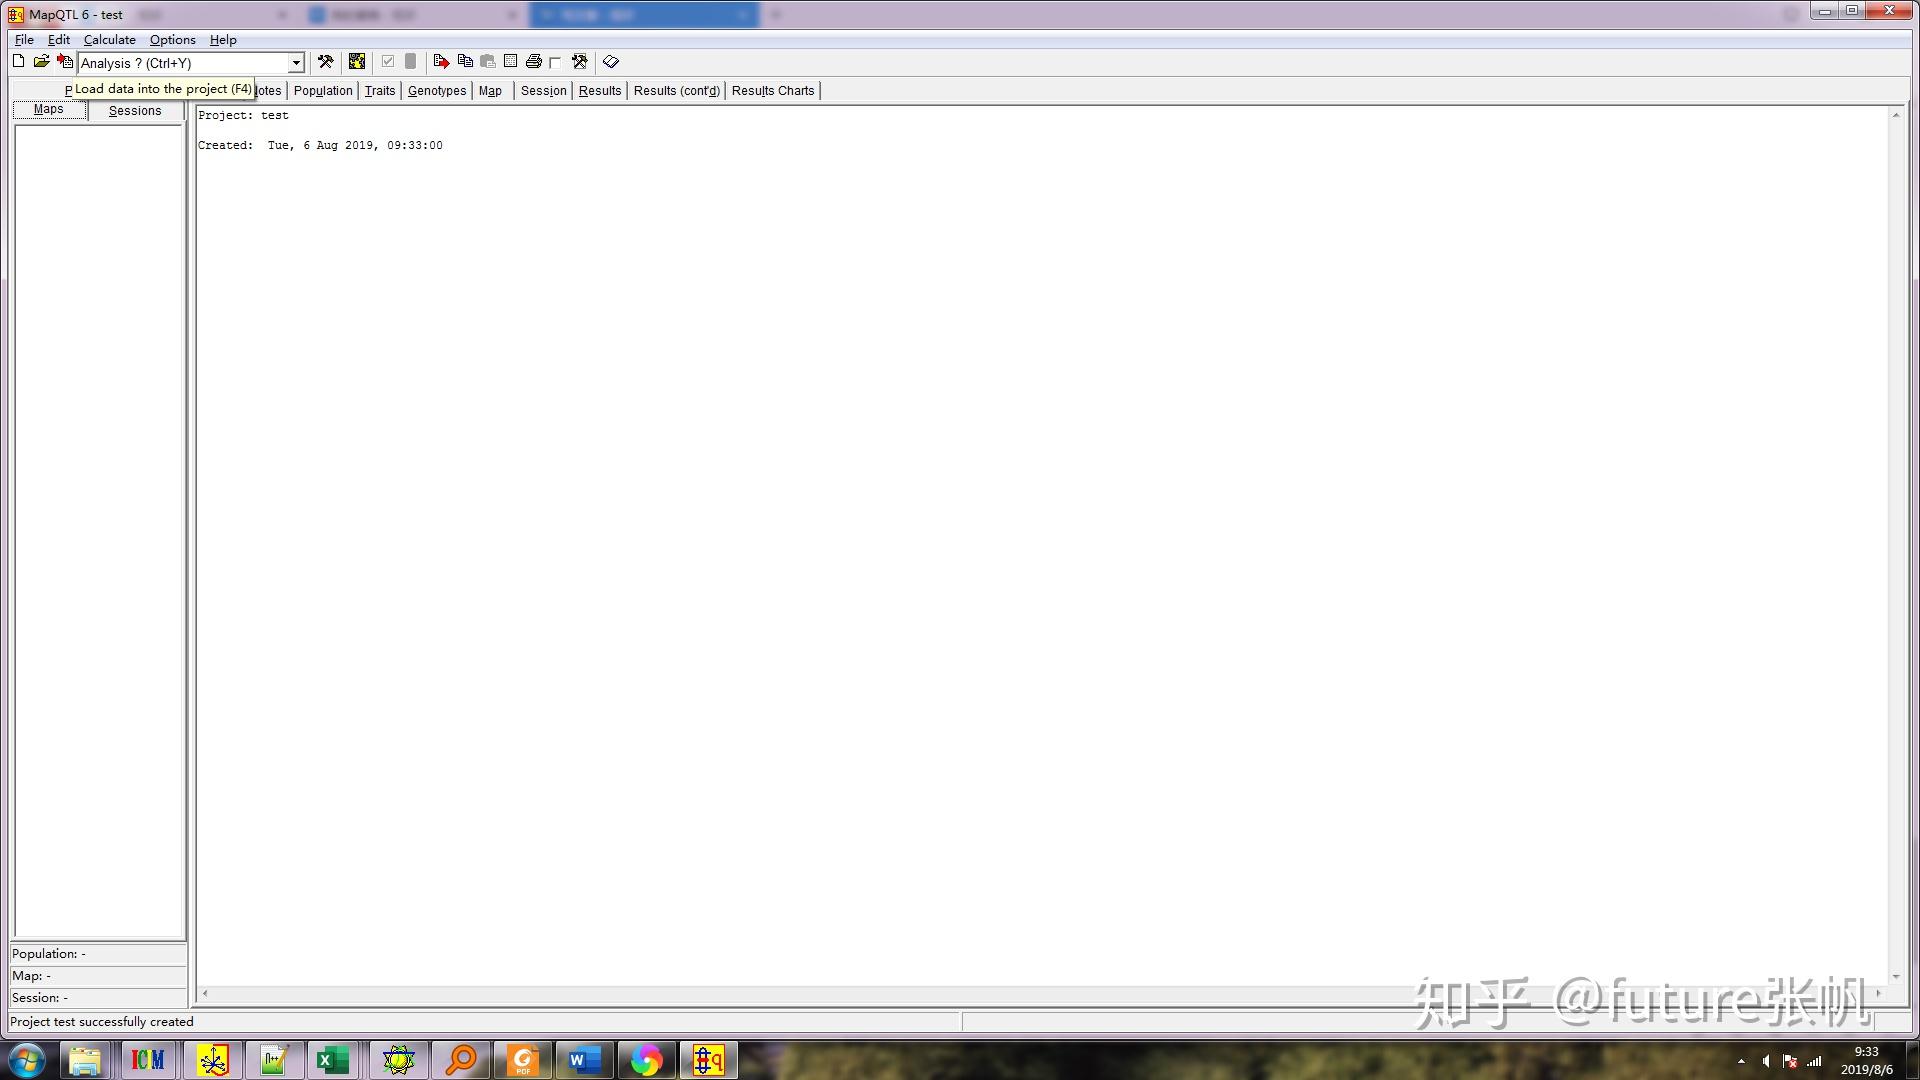Open the Calculate menu
This screenshot has width=1920, height=1080.
coord(109,40)
